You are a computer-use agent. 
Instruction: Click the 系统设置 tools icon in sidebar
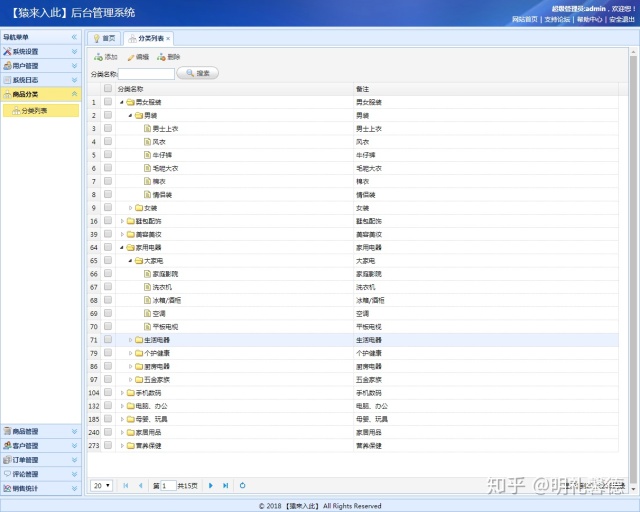[7, 51]
